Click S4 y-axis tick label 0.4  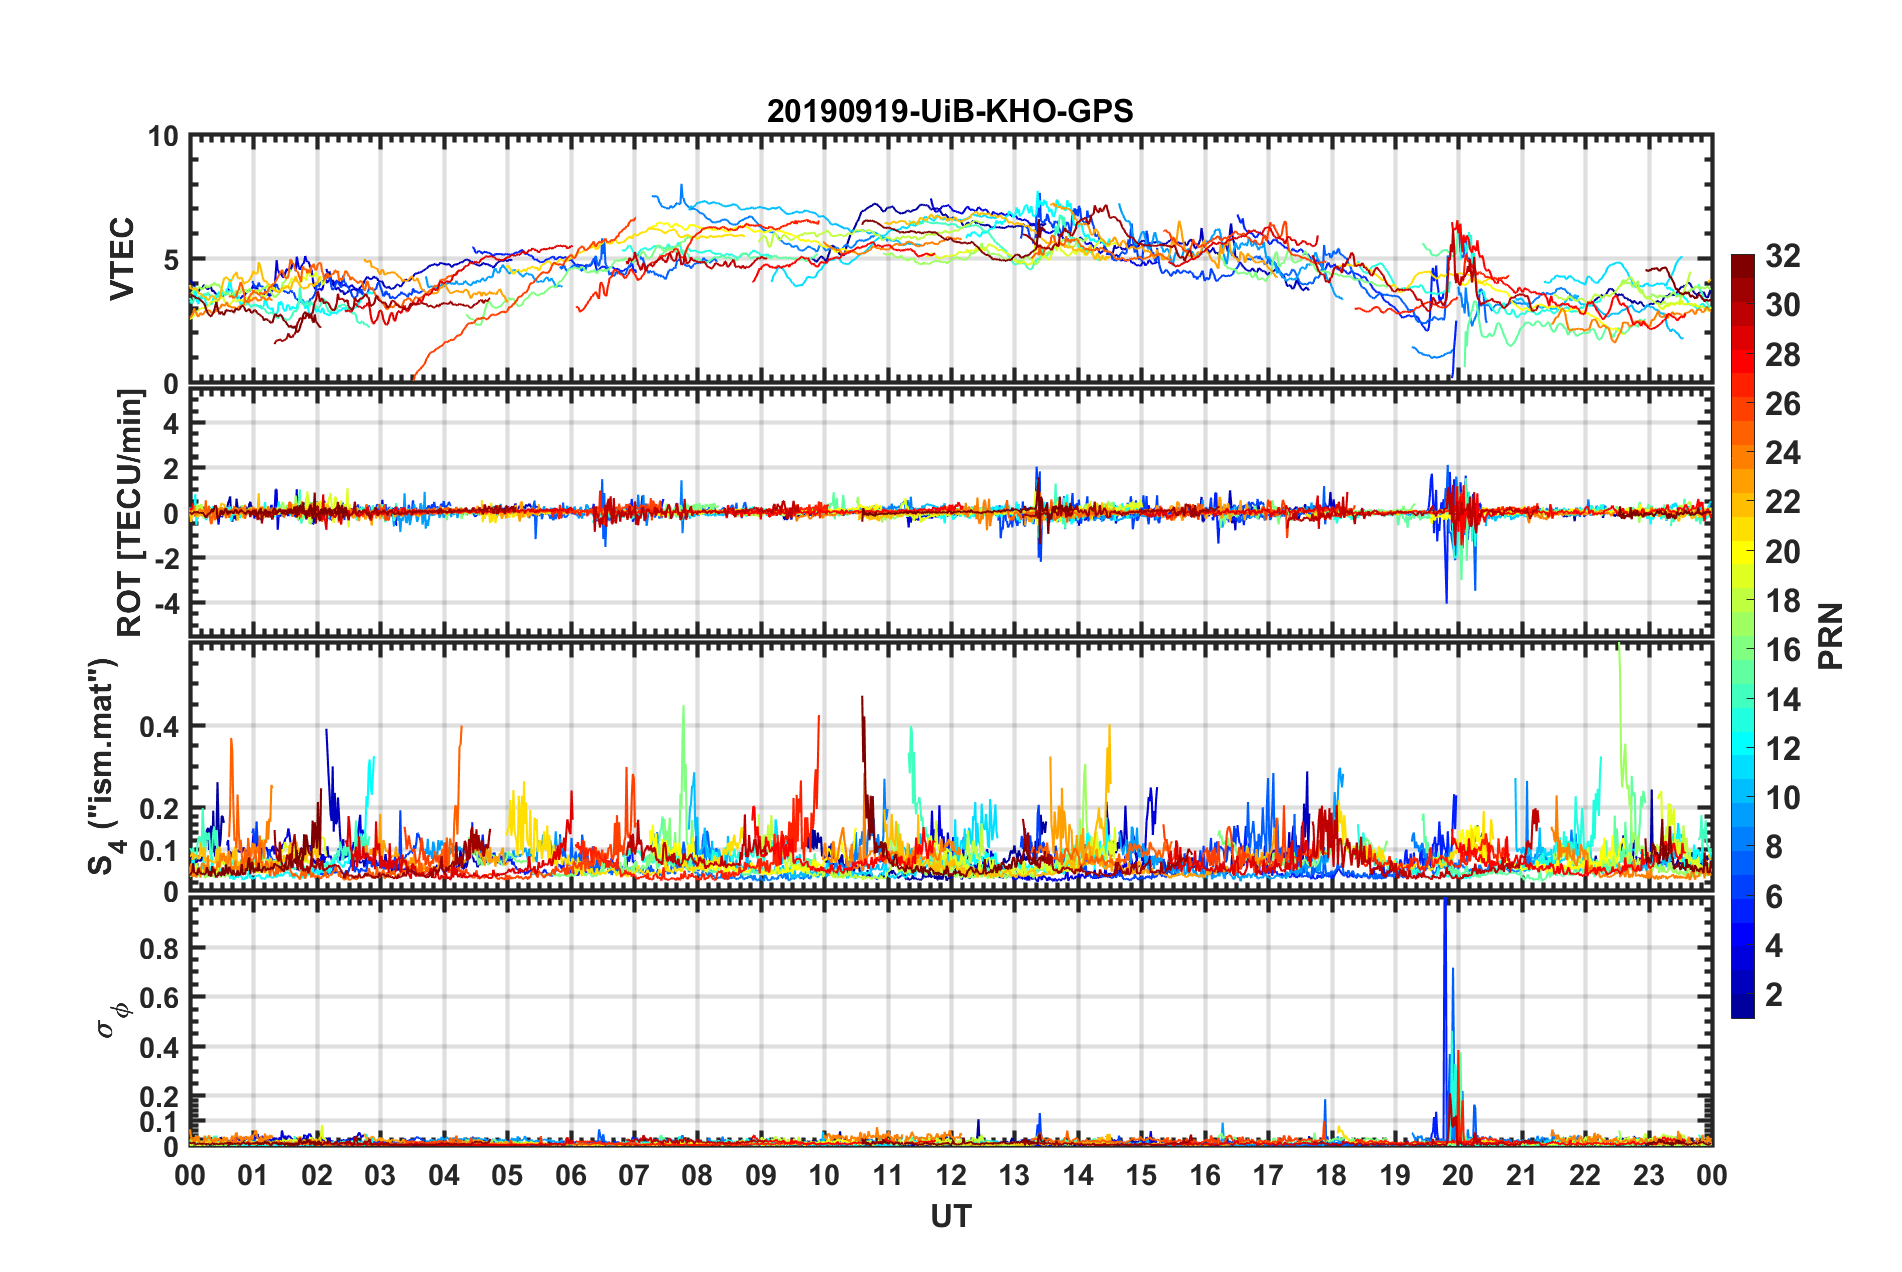tap(160, 727)
